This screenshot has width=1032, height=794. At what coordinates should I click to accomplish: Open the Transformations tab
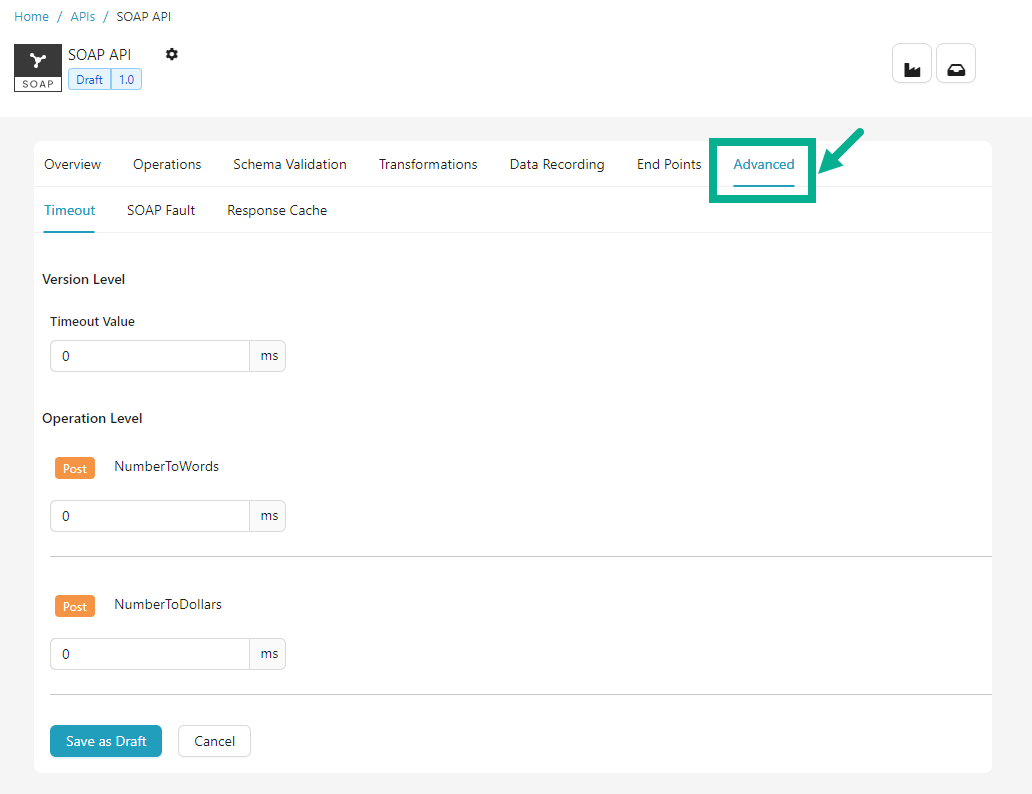pyautogui.click(x=428, y=165)
